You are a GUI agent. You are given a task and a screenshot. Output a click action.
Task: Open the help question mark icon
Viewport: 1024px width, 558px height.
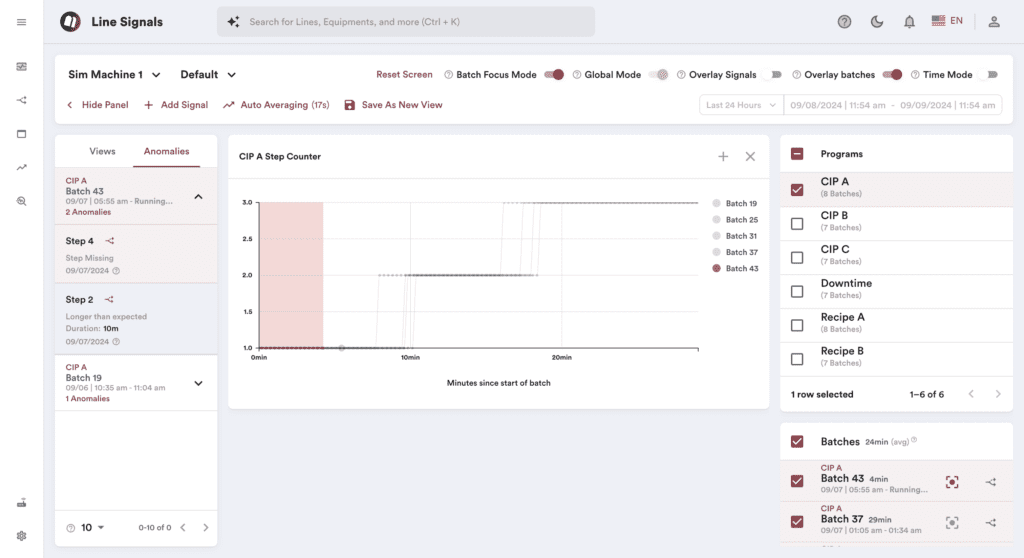point(844,22)
